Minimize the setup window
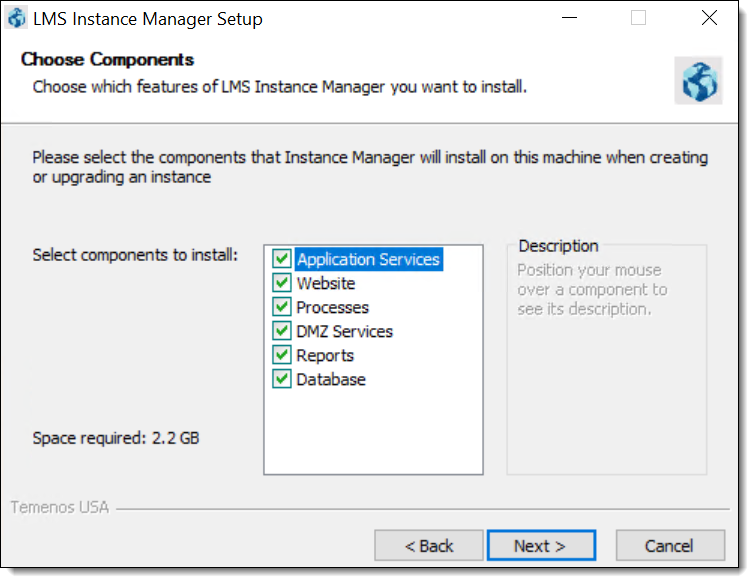 pyautogui.click(x=569, y=18)
